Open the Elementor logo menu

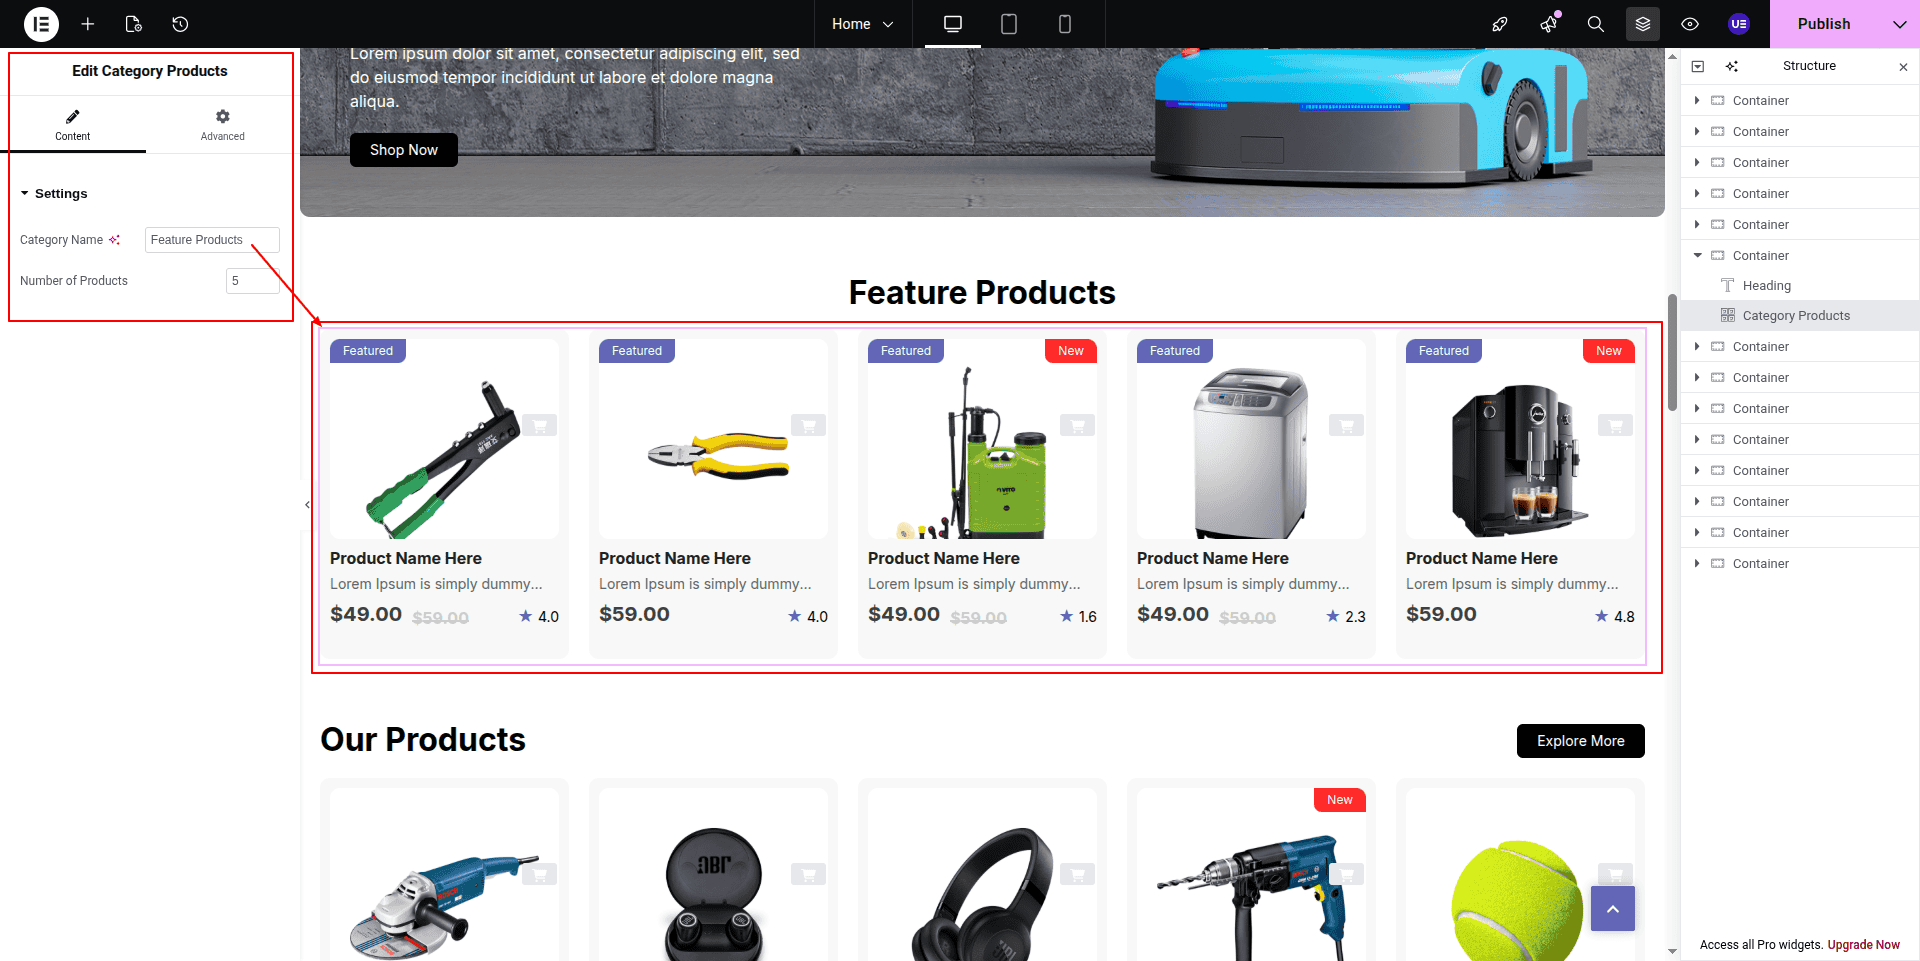41,24
